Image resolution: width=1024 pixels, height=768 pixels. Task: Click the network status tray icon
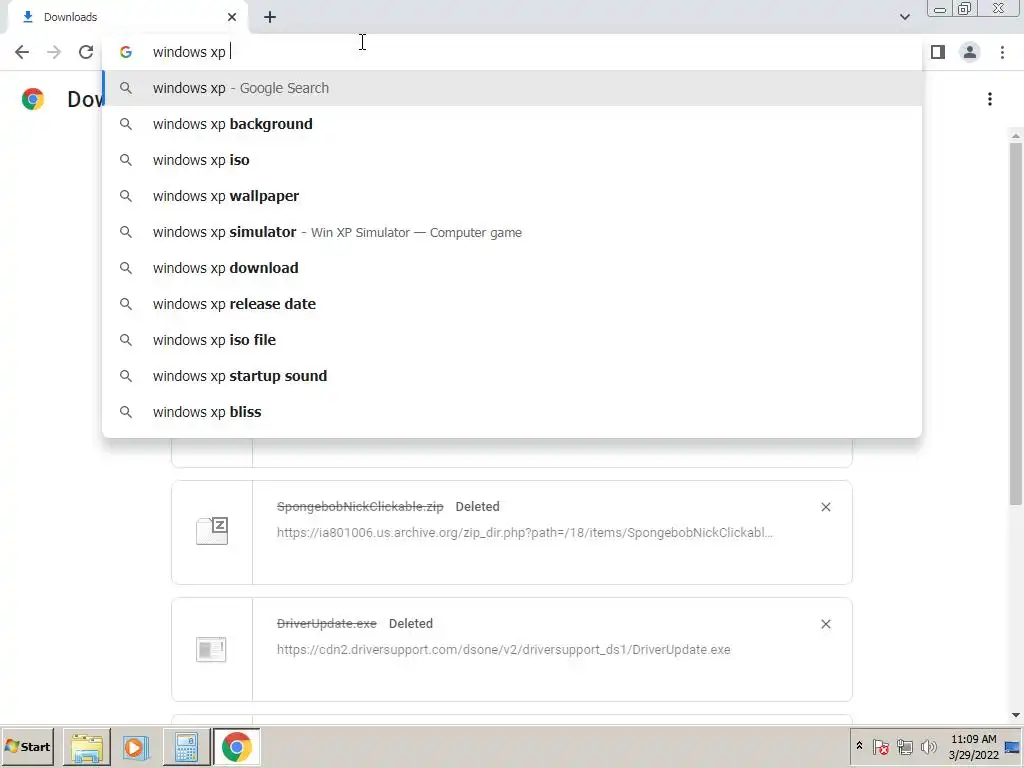904,746
